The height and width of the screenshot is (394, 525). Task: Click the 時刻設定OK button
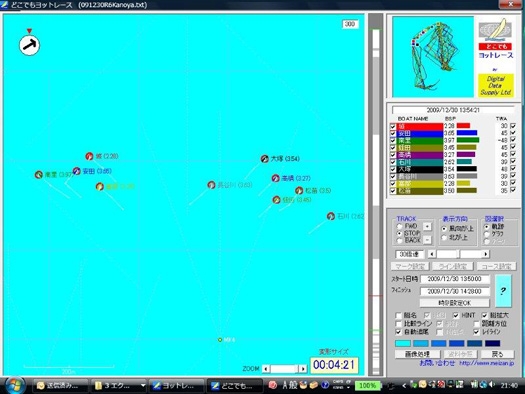tap(455, 303)
